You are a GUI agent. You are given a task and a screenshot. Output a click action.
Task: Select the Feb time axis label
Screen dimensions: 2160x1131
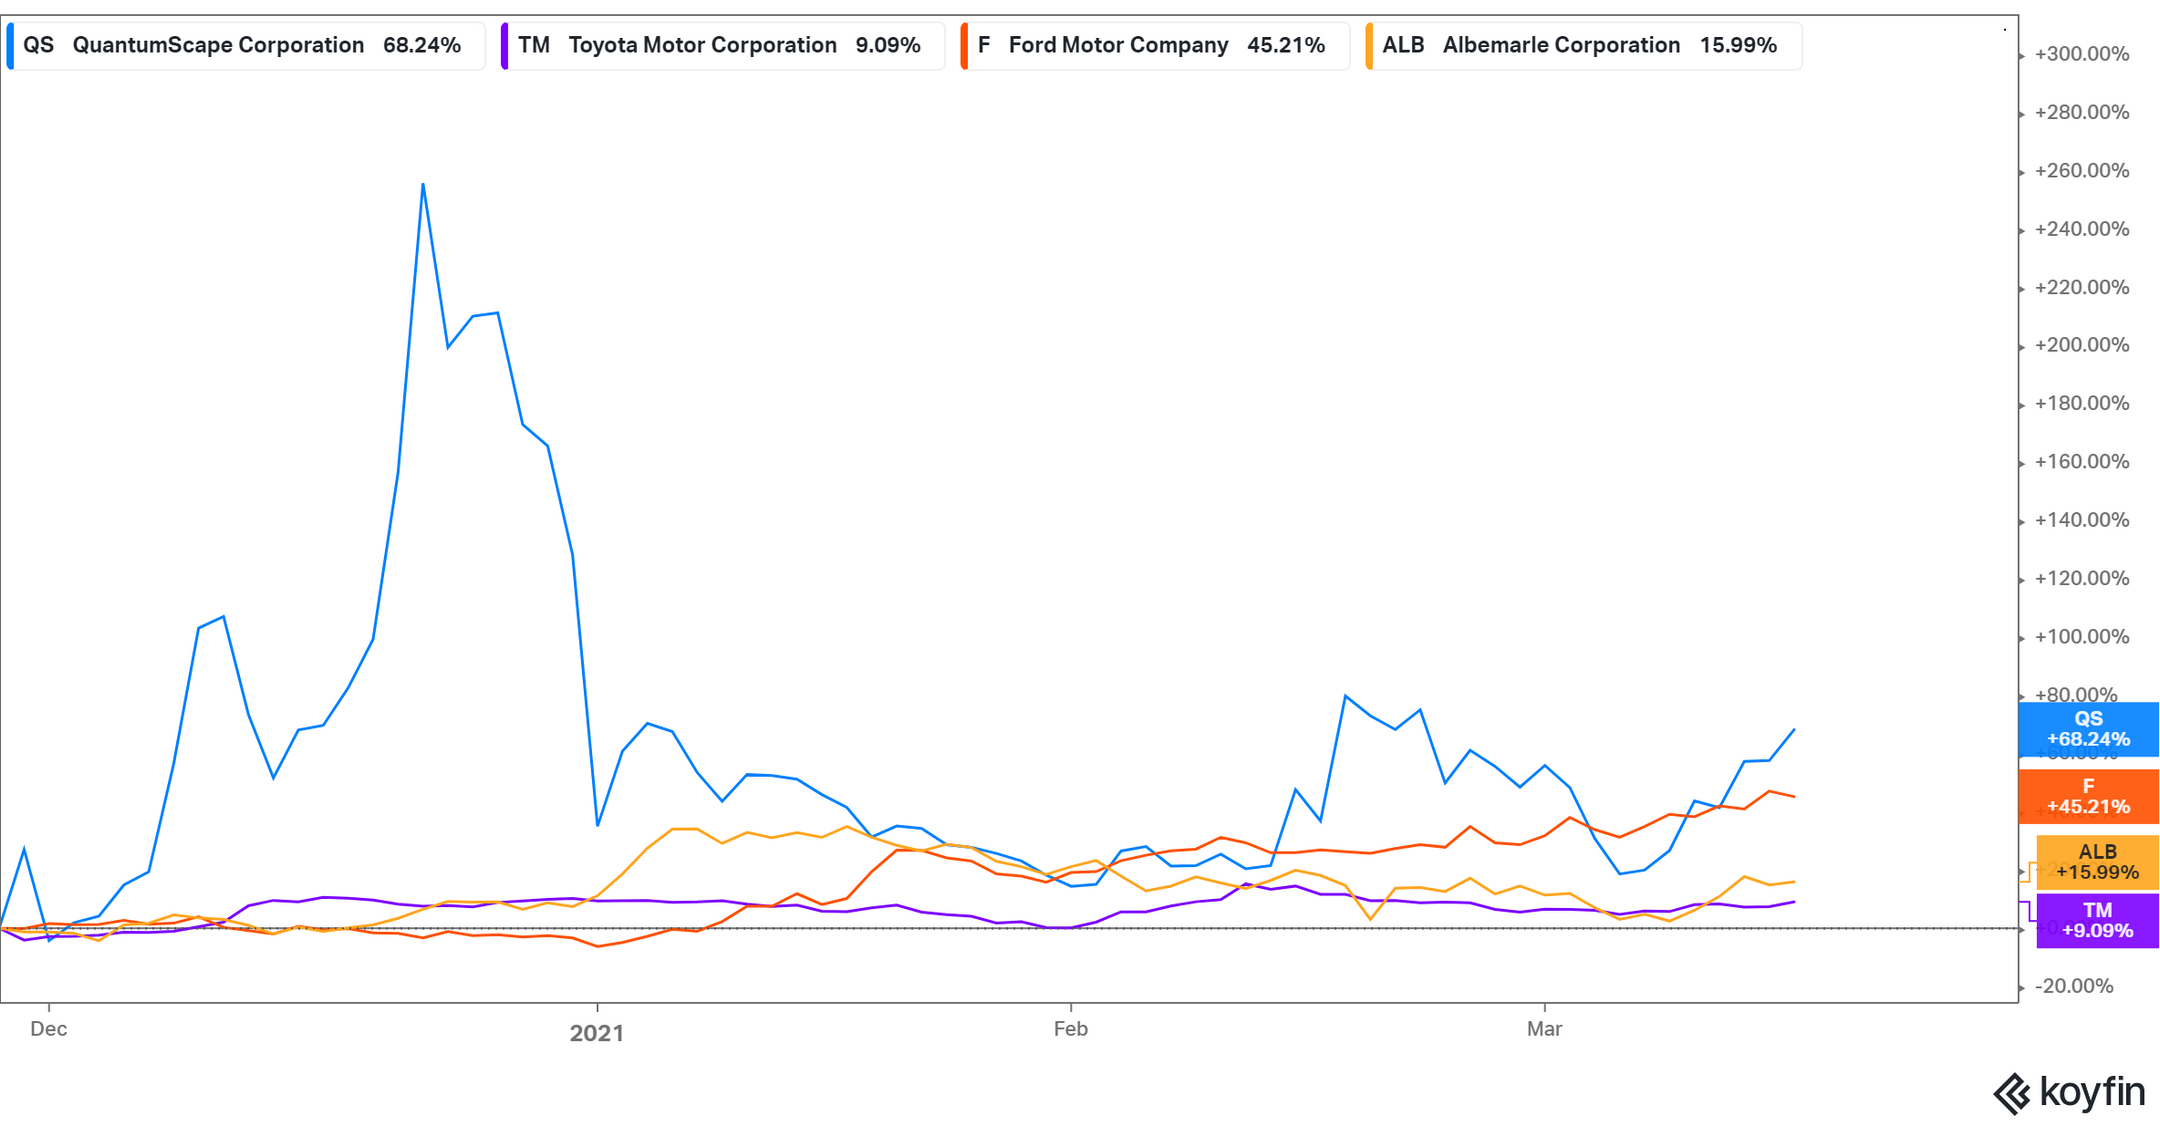pyautogui.click(x=1070, y=1029)
